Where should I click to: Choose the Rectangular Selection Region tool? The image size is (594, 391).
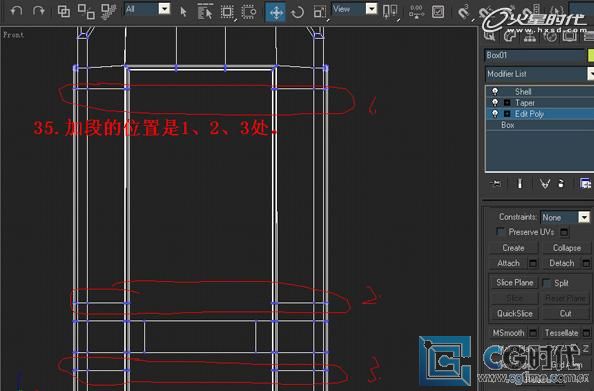(x=227, y=12)
